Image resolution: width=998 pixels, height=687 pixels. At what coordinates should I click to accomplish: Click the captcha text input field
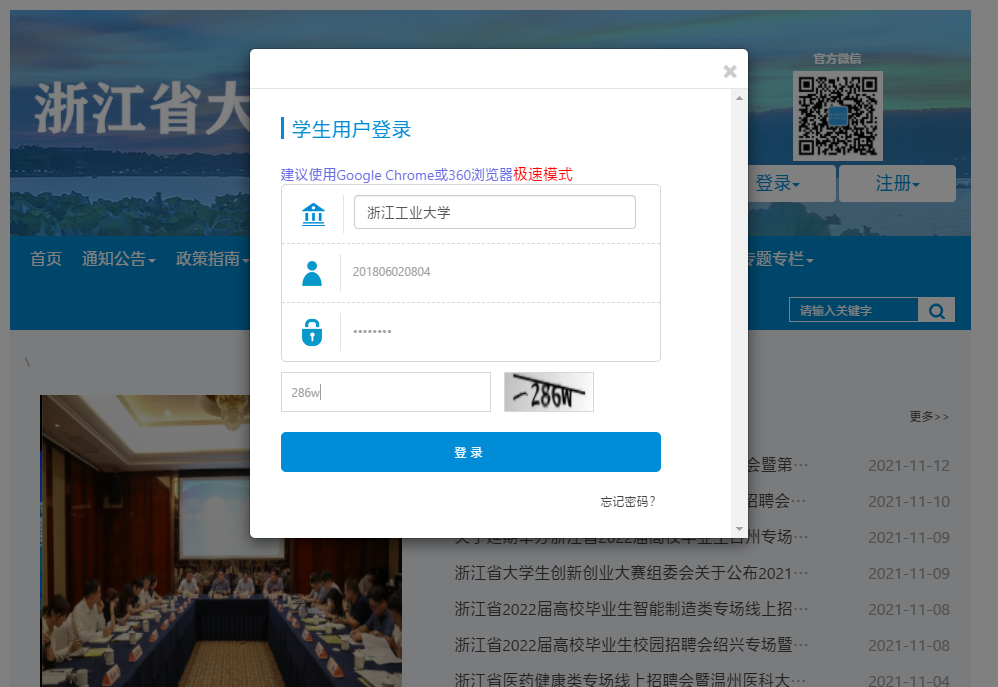pos(385,392)
